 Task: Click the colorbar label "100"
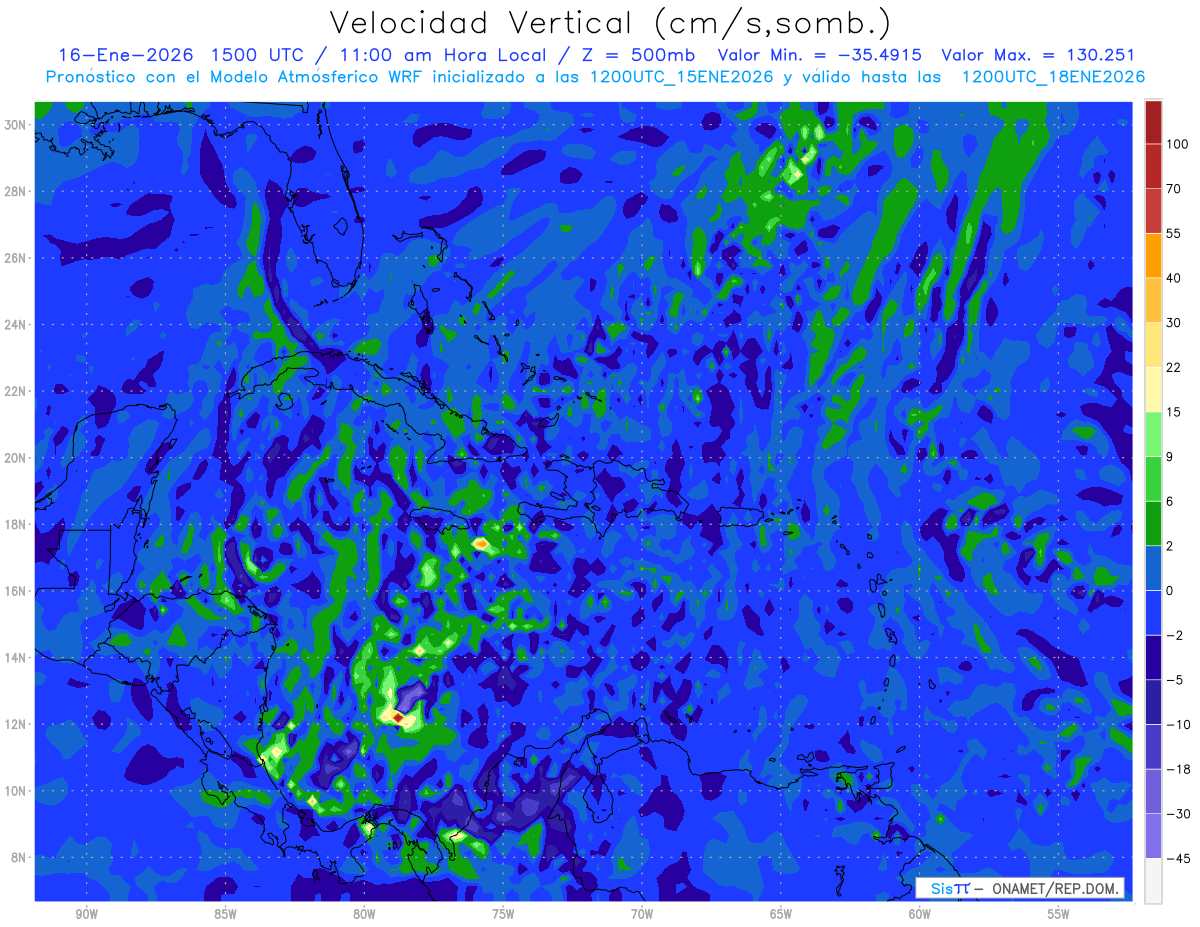click(1177, 144)
